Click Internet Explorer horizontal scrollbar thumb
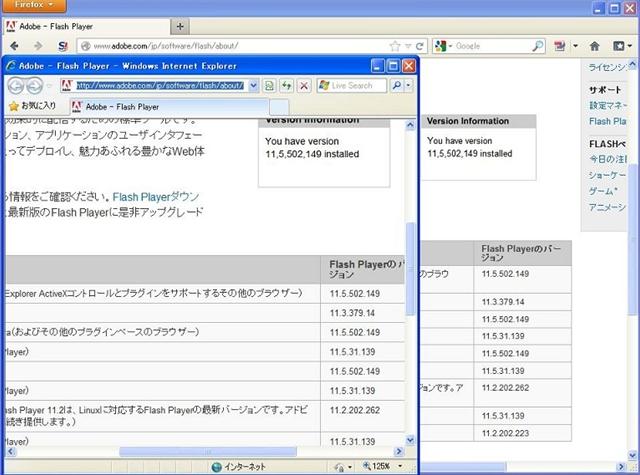The width and height of the screenshot is (640, 475). [208, 451]
